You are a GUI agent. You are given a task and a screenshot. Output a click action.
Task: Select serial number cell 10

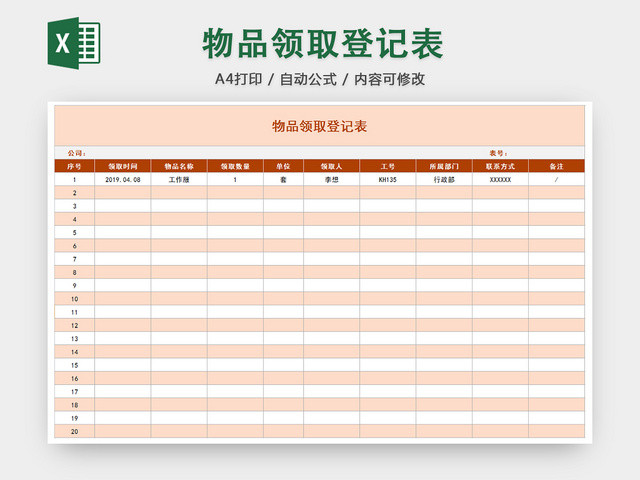coord(74,299)
